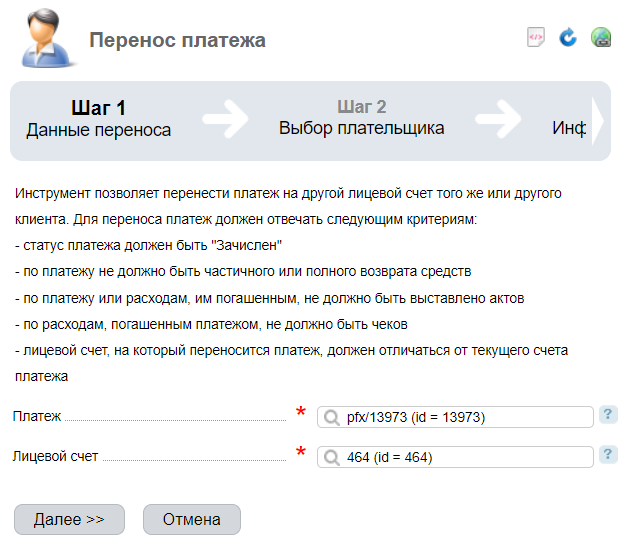Click text не должно быть выставлено актов
Screen dimensions: 625x541
[x=414, y=298]
